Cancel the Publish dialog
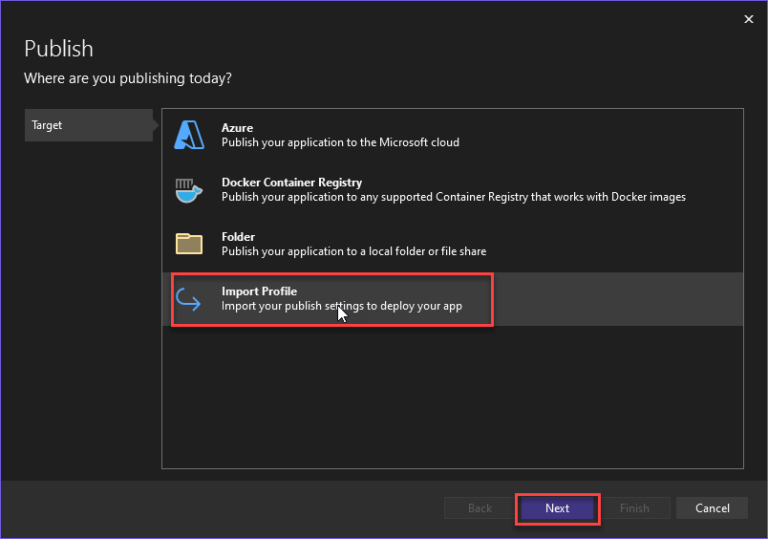The width and height of the screenshot is (768, 539). pos(712,508)
